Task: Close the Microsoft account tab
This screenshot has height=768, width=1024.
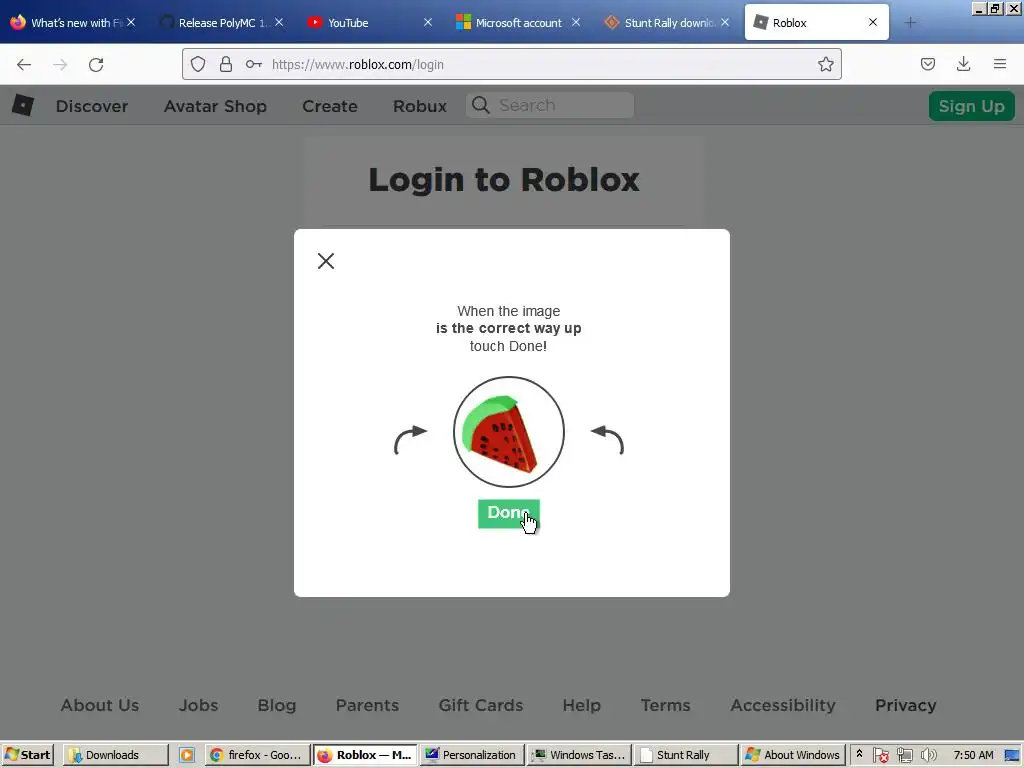Action: (576, 22)
